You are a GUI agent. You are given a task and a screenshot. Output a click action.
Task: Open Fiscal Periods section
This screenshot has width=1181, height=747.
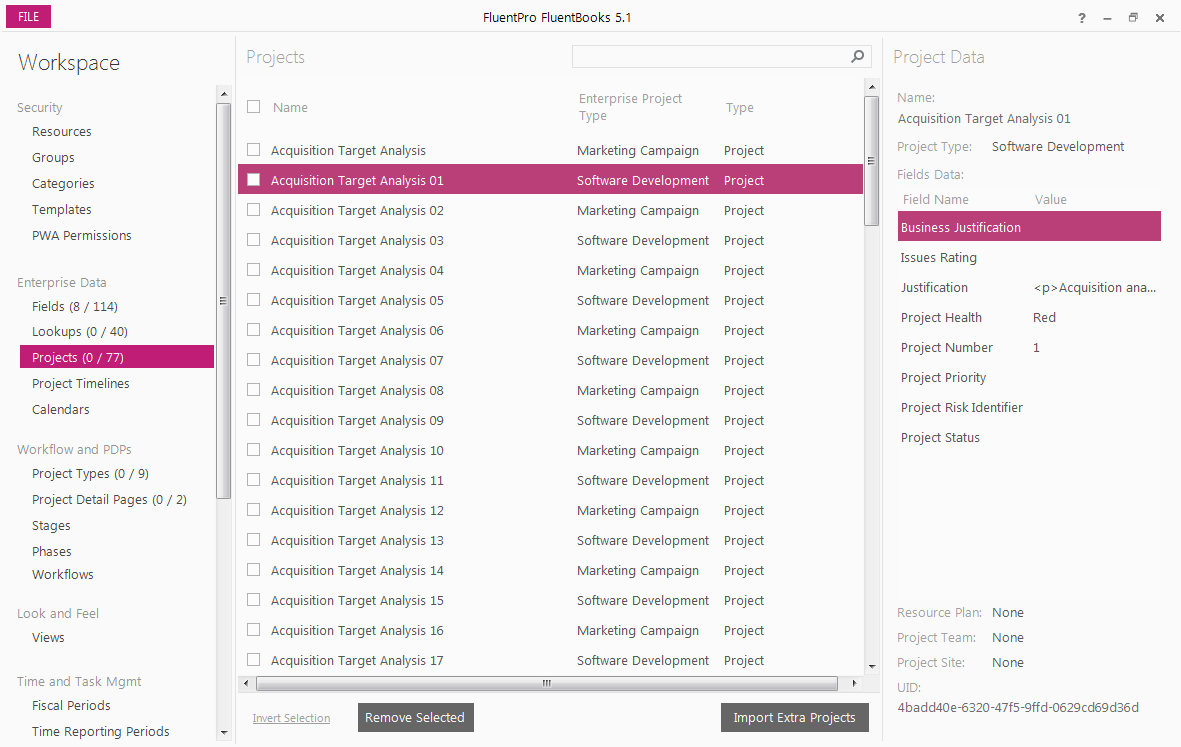point(72,706)
